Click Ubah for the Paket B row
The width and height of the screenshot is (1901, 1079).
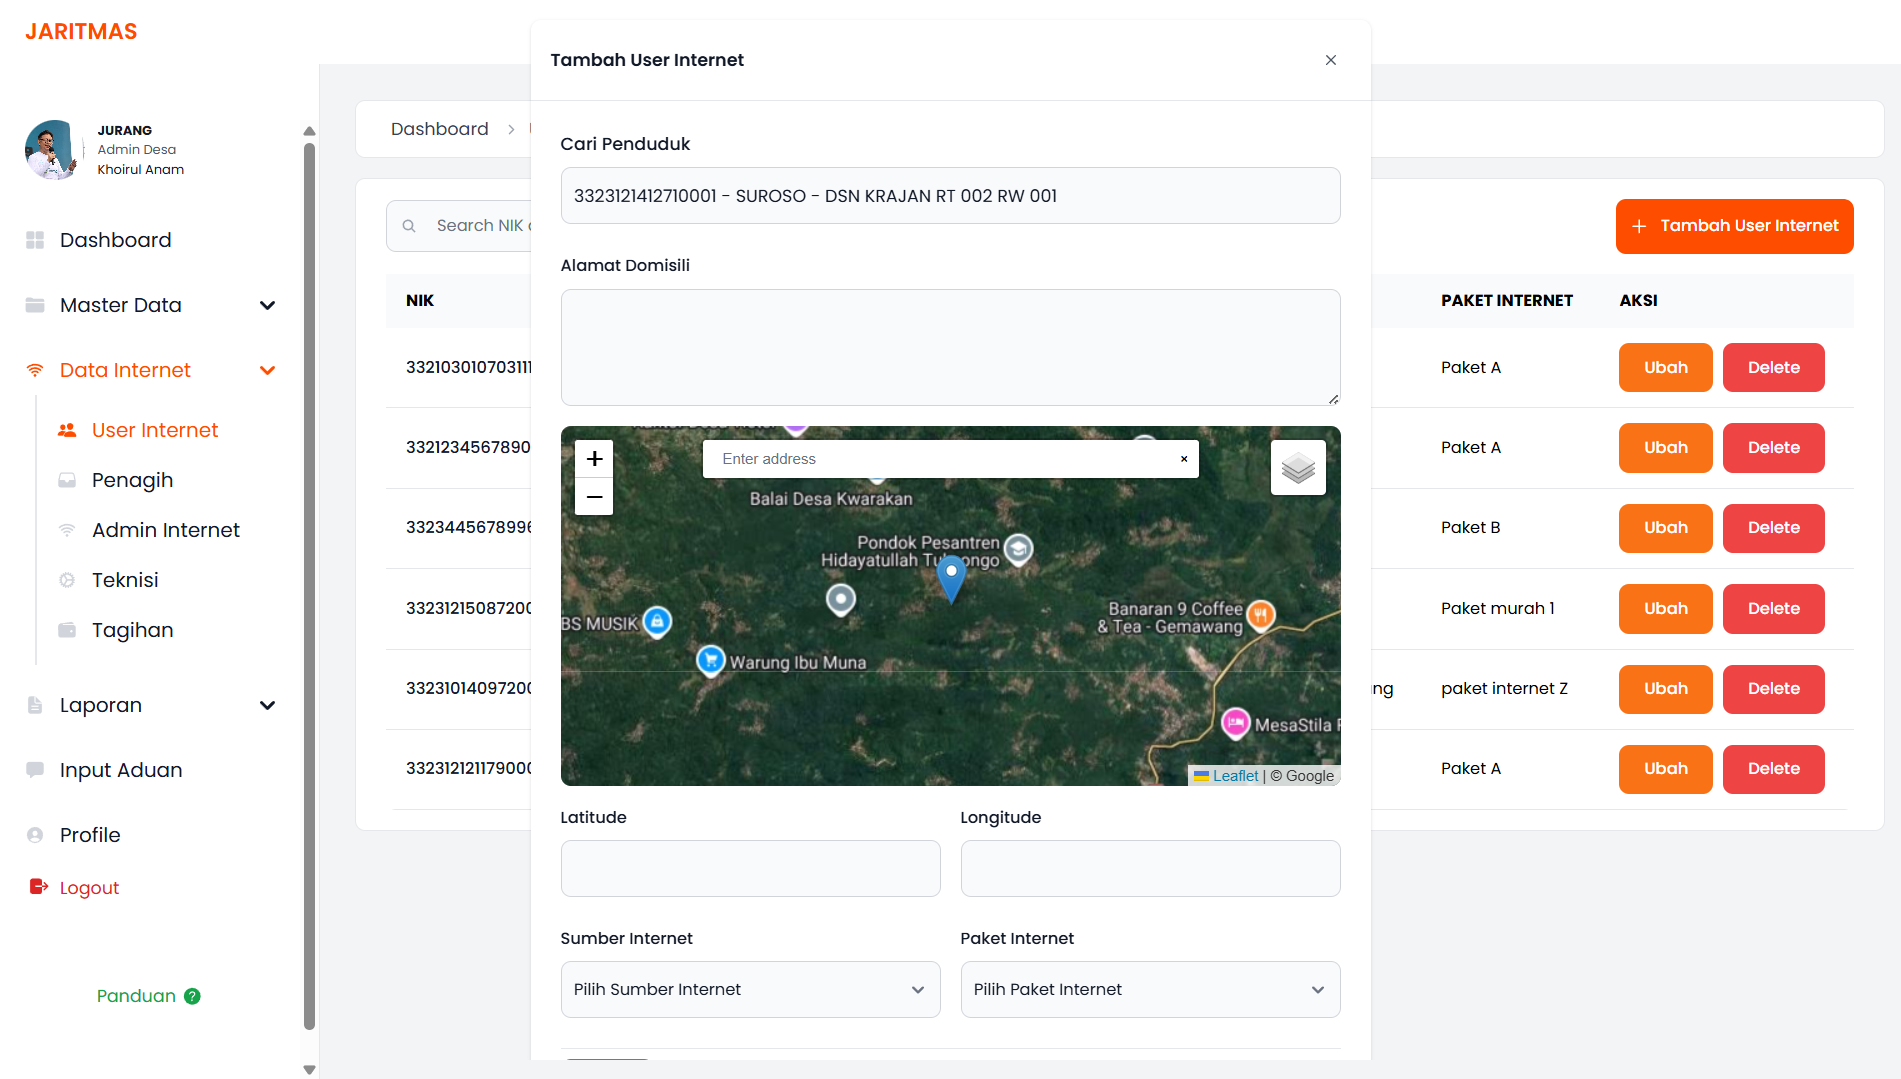(1665, 528)
